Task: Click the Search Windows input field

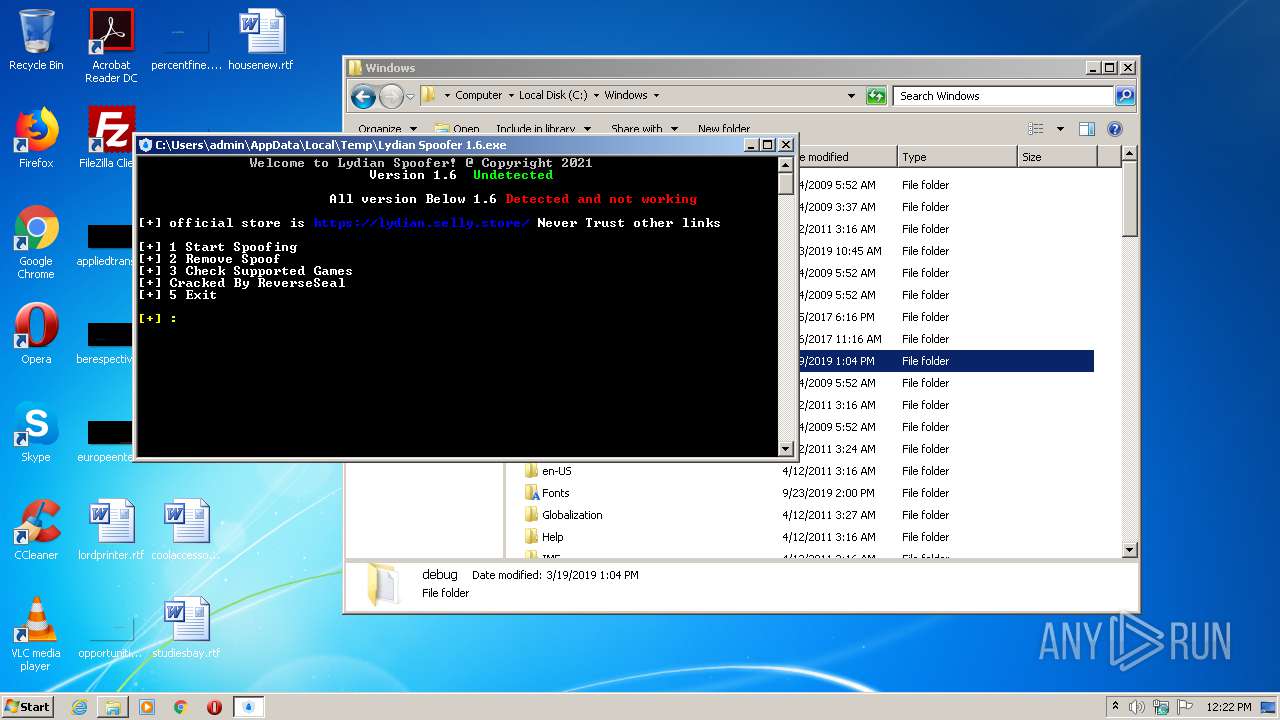Action: click(x=1003, y=96)
